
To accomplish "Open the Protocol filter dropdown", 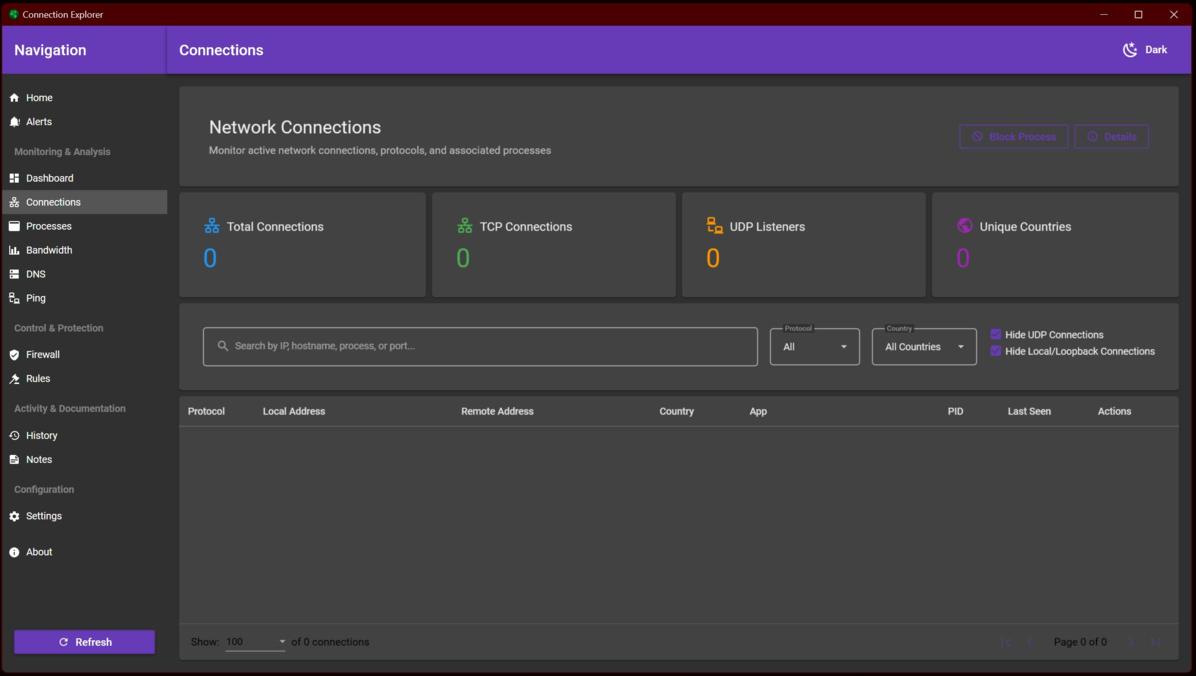I will pos(814,347).
